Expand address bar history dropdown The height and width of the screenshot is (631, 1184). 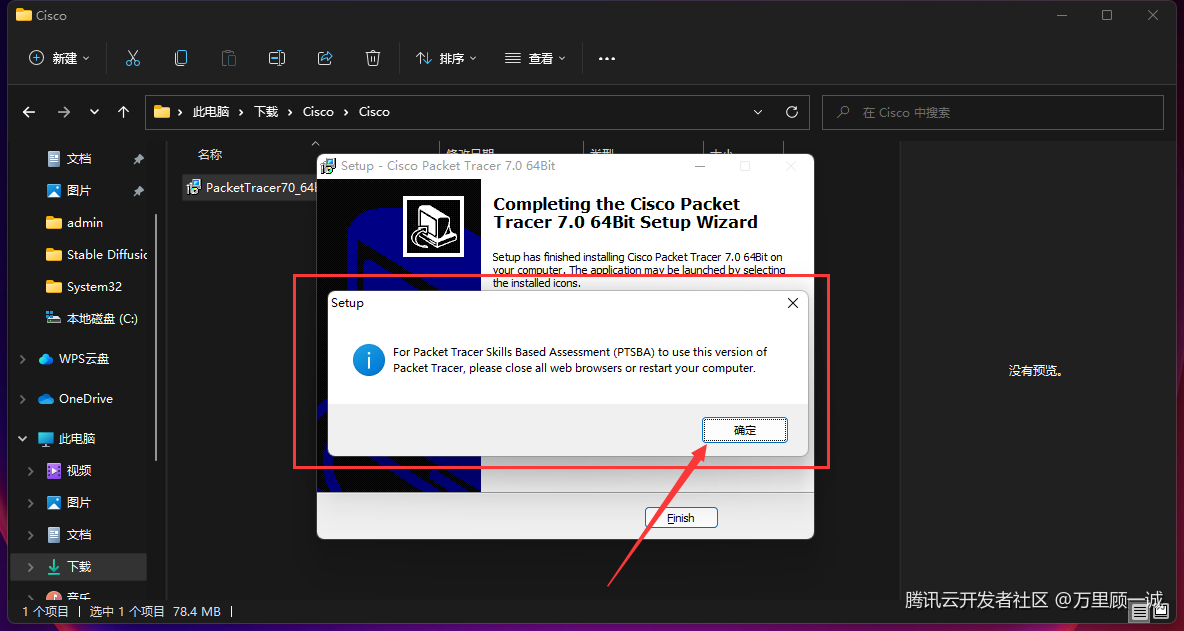(758, 112)
